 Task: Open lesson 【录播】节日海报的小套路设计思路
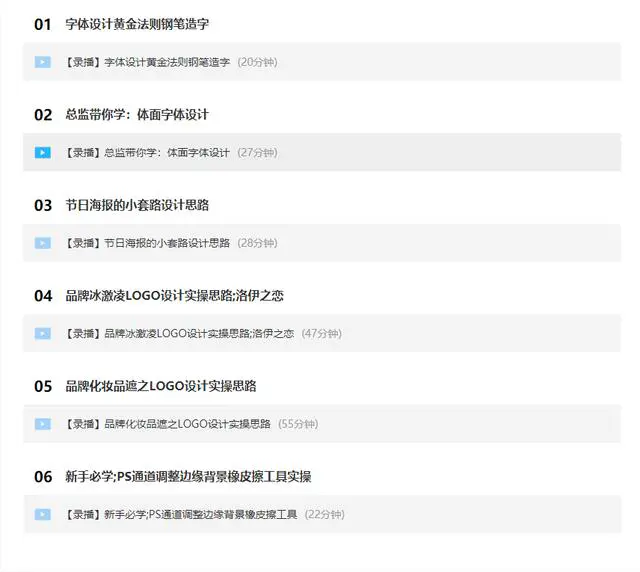coord(322,243)
